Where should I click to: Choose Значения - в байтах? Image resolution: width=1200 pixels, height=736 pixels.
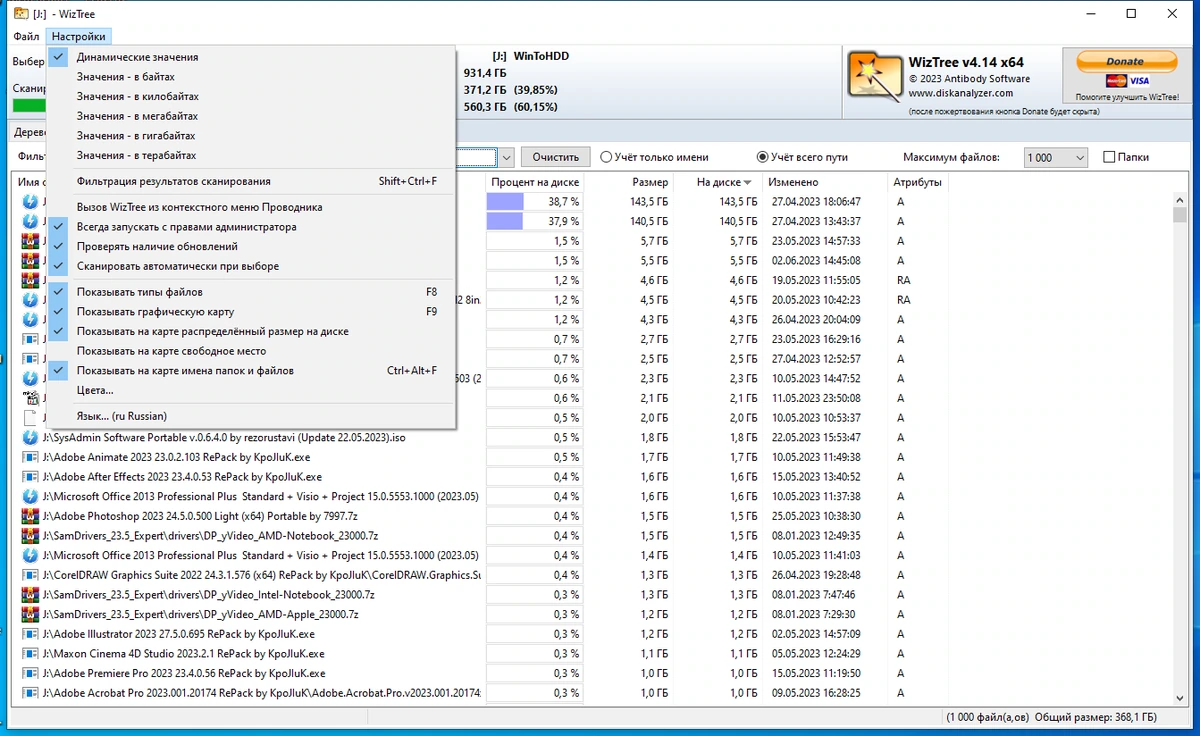tap(251, 77)
